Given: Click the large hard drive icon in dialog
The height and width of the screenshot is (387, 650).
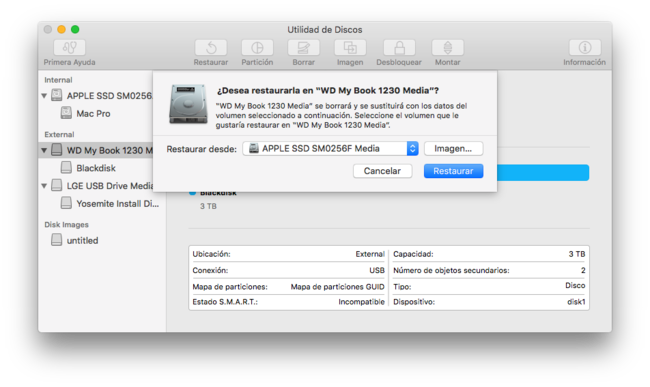Looking at the screenshot, I should pyautogui.click(x=188, y=104).
